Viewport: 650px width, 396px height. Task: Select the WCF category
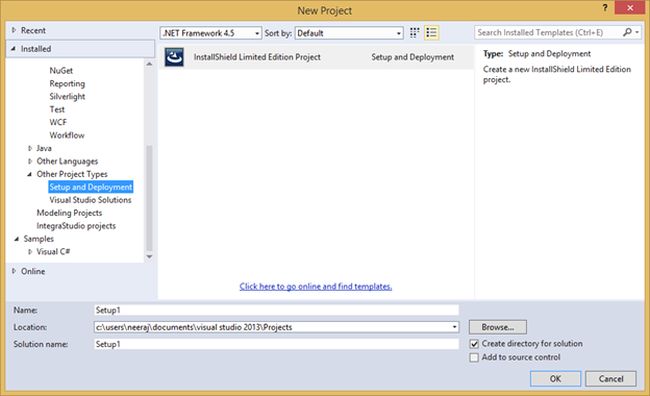click(x=58, y=122)
